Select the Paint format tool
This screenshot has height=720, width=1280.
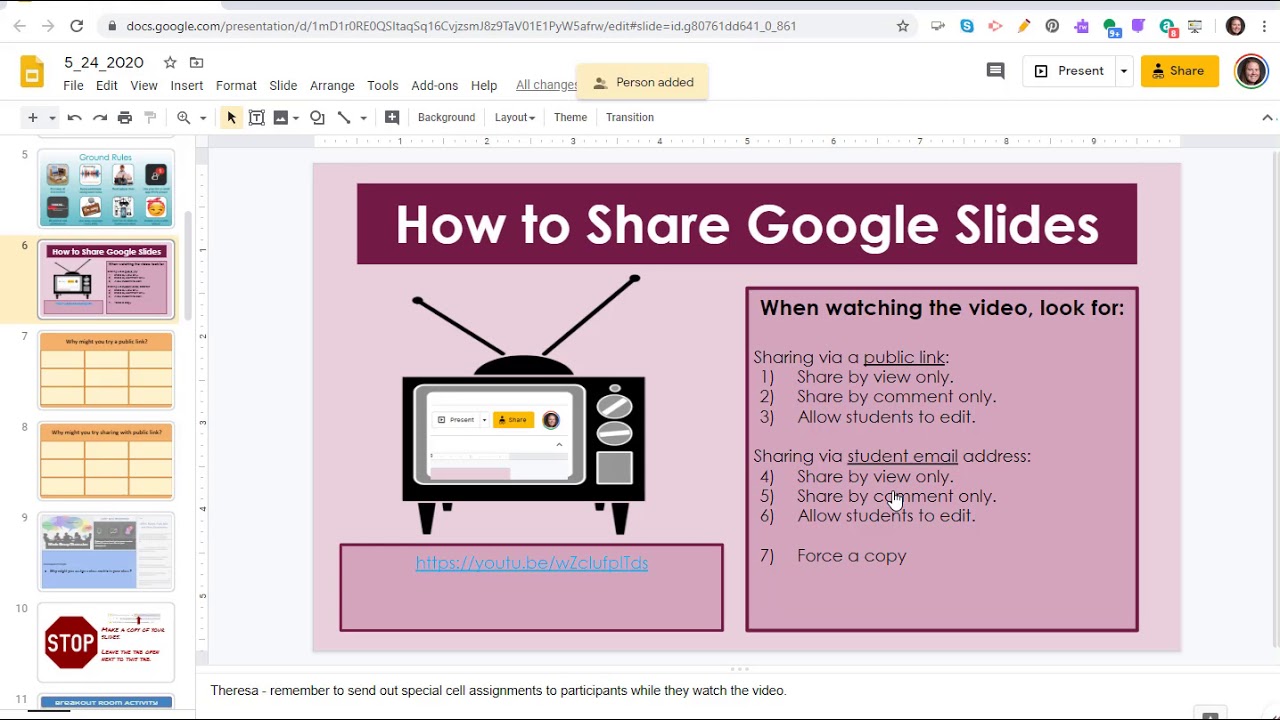coord(151,117)
